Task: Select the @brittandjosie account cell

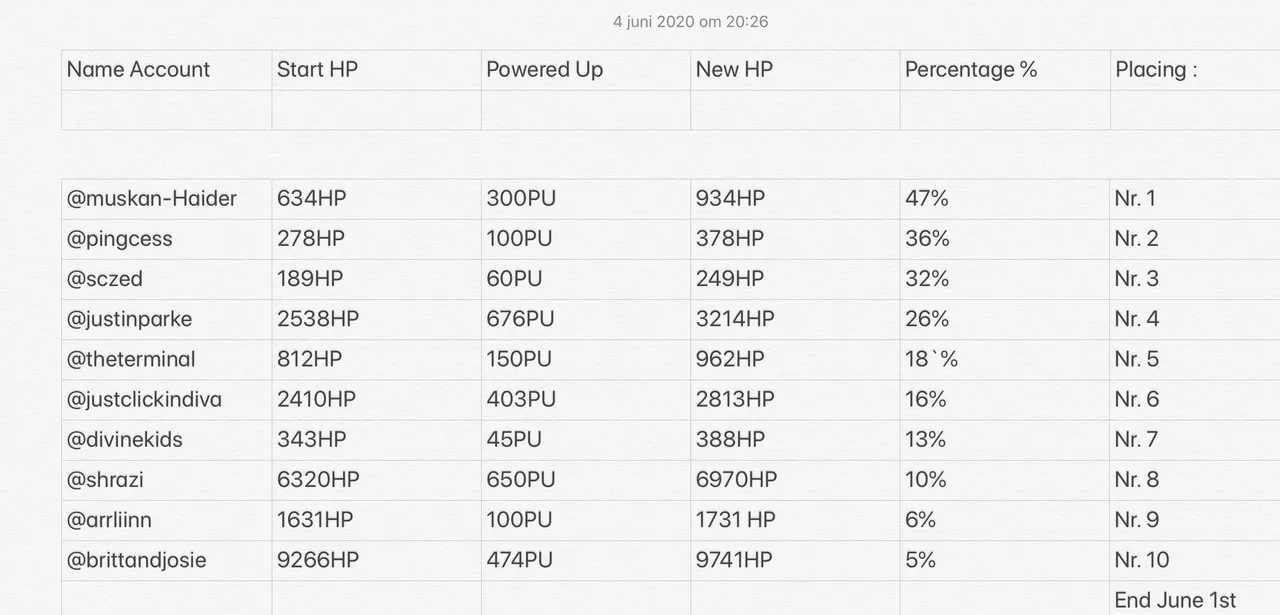Action: pos(167,560)
